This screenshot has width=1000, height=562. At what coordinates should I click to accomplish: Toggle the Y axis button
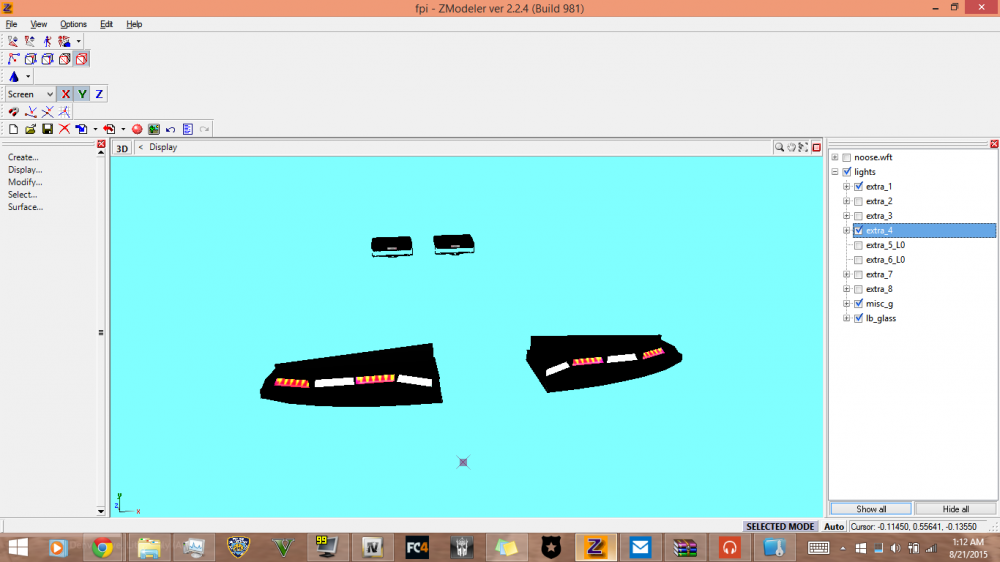click(82, 94)
